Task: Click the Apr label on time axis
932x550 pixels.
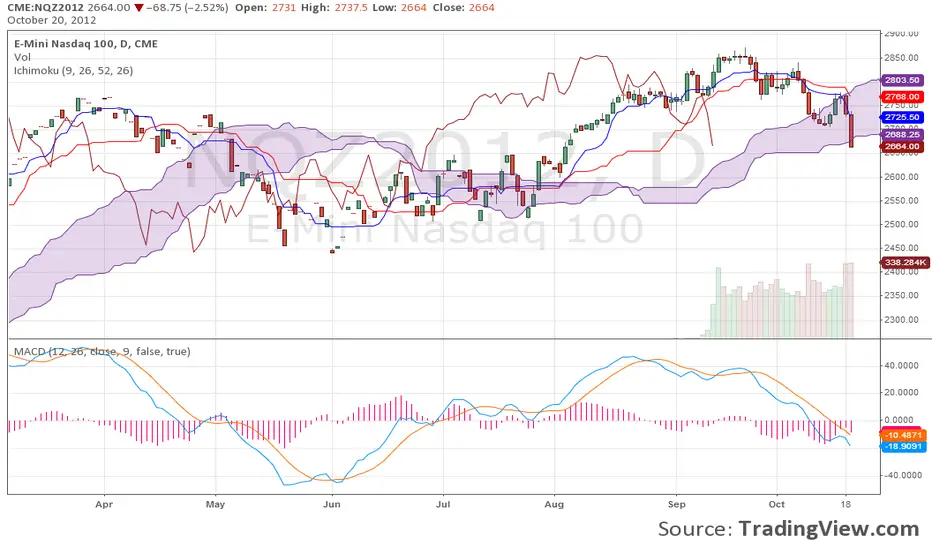Action: pyautogui.click(x=104, y=504)
